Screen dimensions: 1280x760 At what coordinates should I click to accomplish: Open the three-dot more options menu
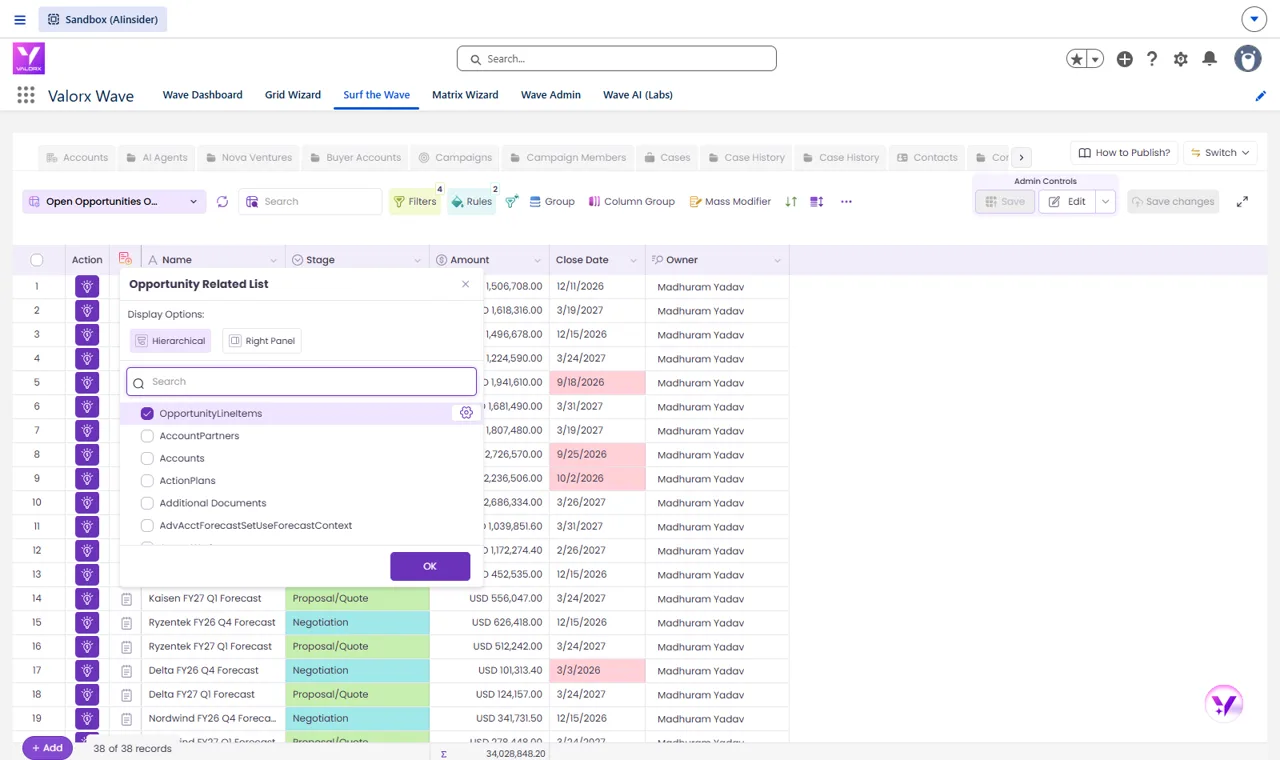click(x=846, y=201)
